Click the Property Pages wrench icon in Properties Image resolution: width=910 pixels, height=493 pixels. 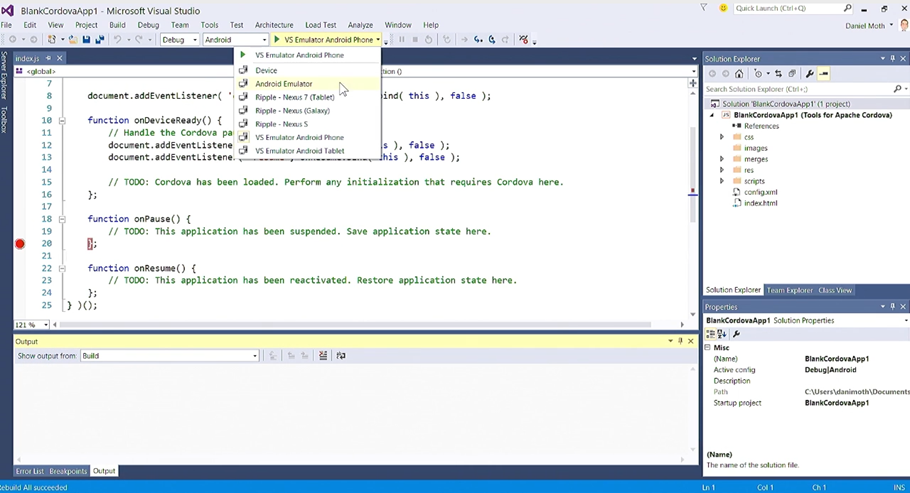736,334
